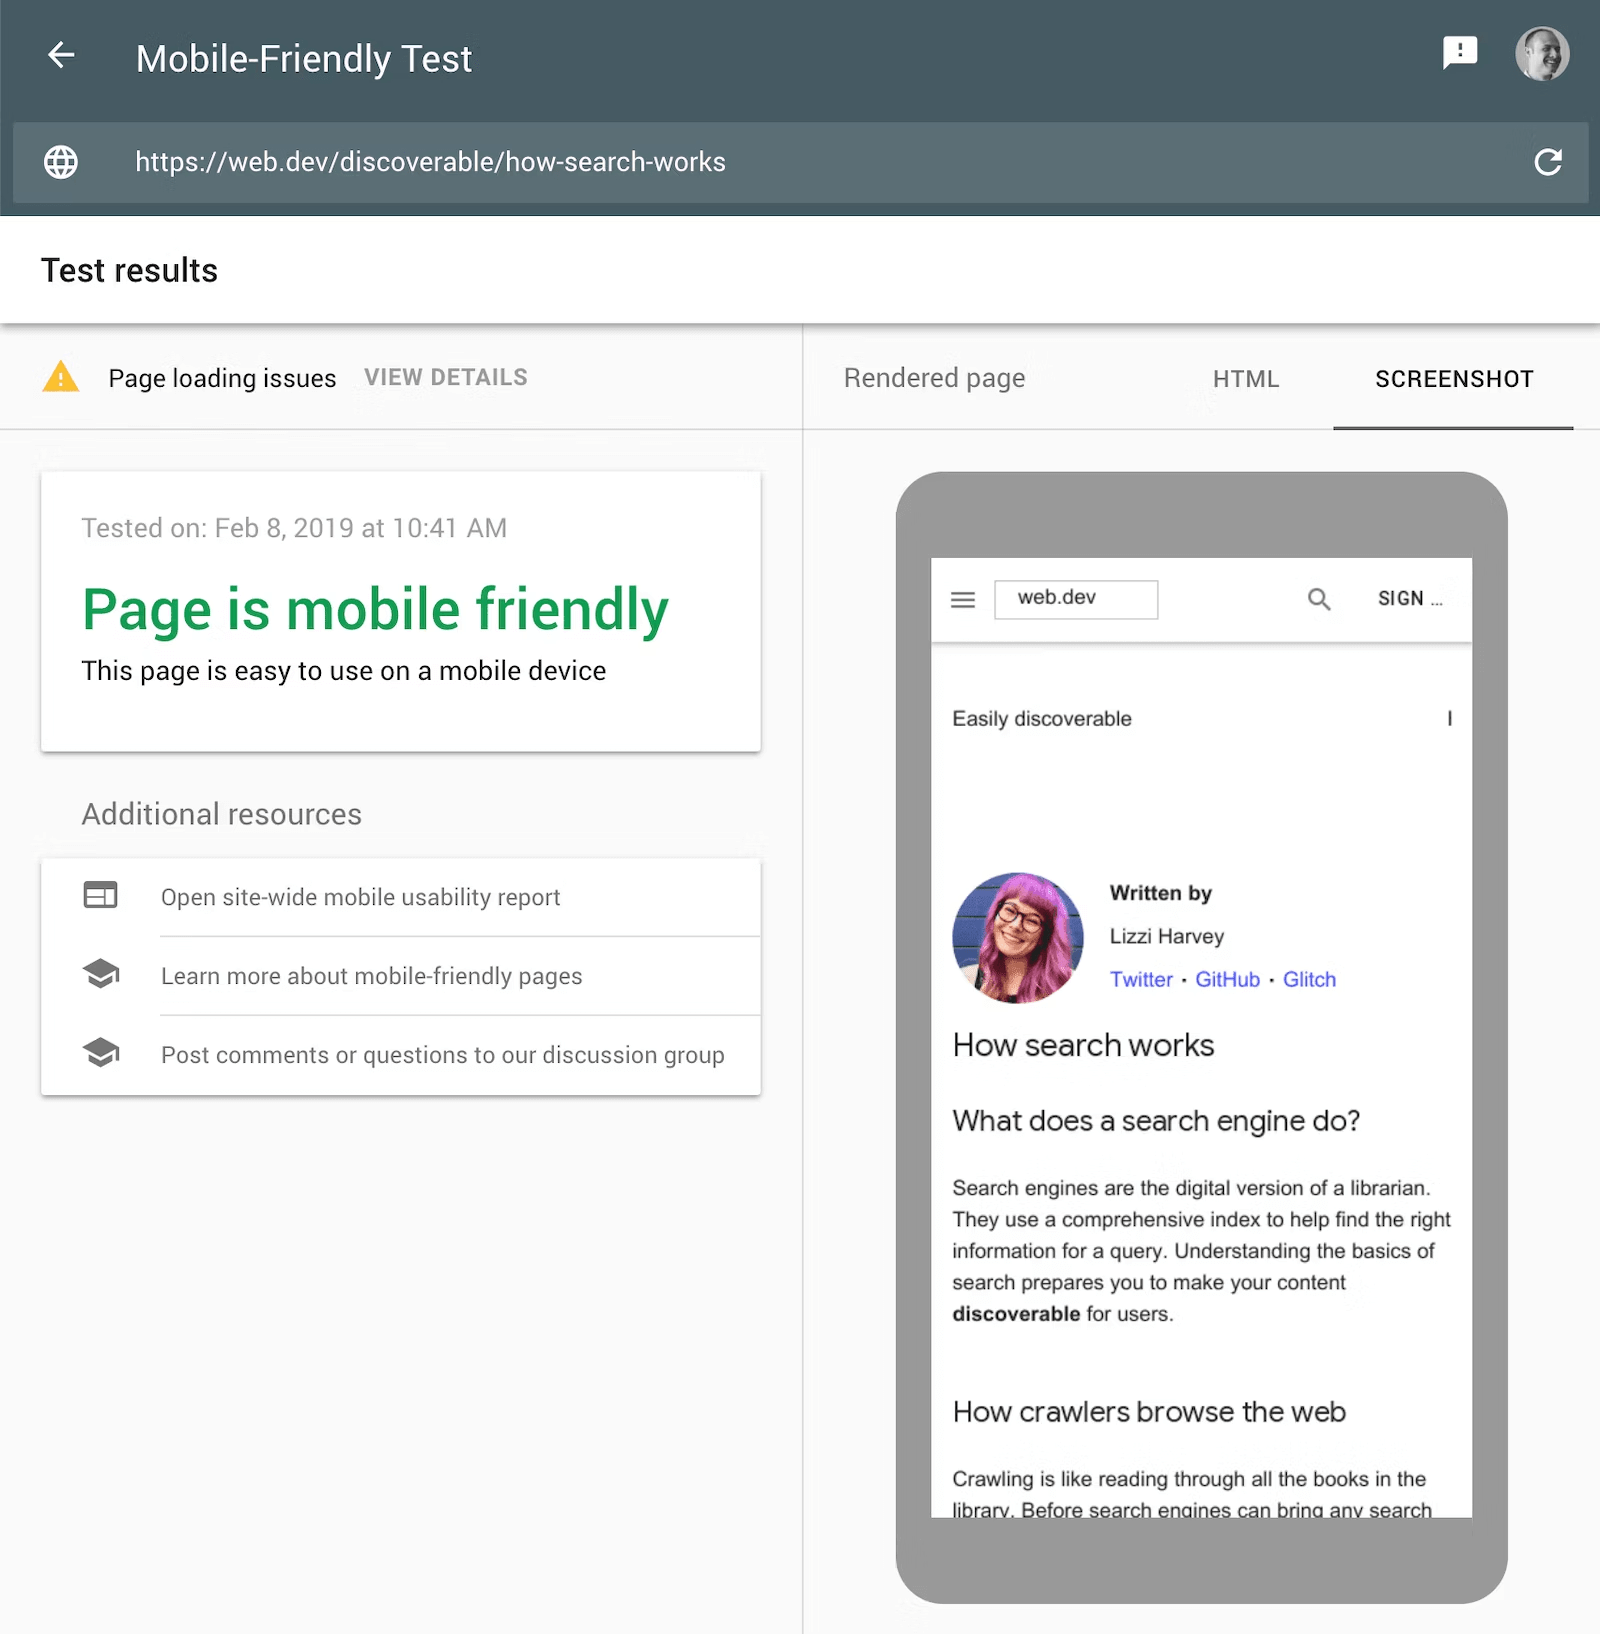Viewport: 1600px width, 1634px height.
Task: Click the back arrow in header
Action: [62, 56]
